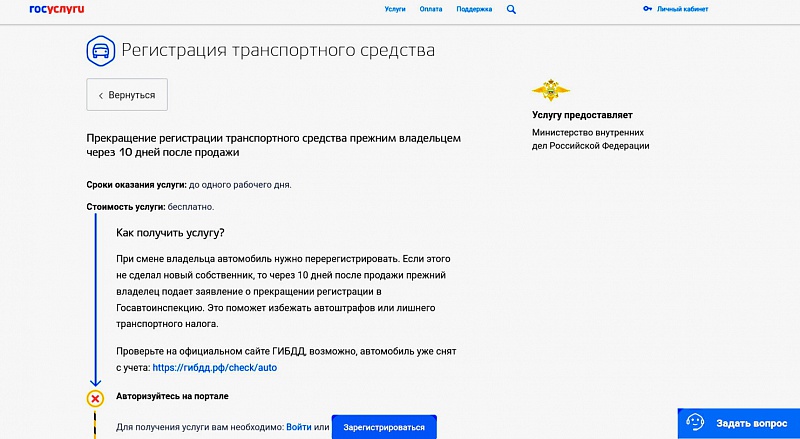
Task: Click the Регистрация транспортного средства heading
Action: point(278,50)
